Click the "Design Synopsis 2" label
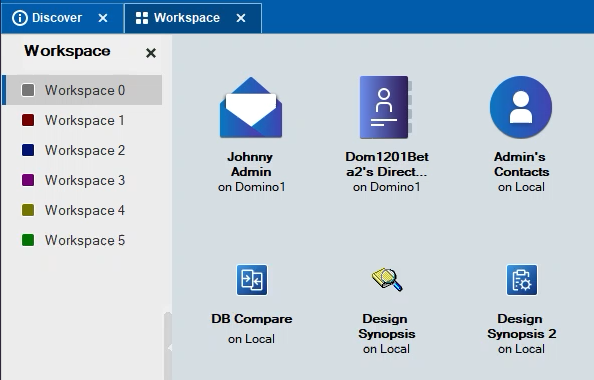This screenshot has height=380, width=594. pyautogui.click(x=522, y=326)
